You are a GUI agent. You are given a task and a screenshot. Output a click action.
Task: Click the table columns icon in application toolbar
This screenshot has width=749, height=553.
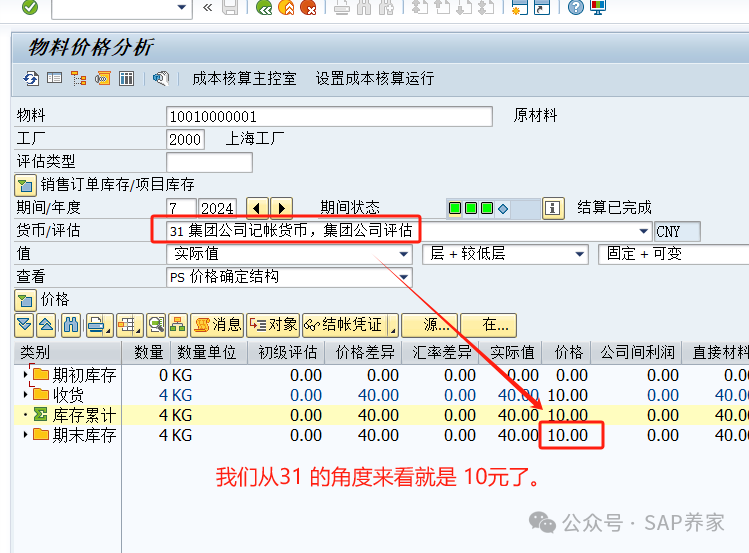click(x=126, y=78)
